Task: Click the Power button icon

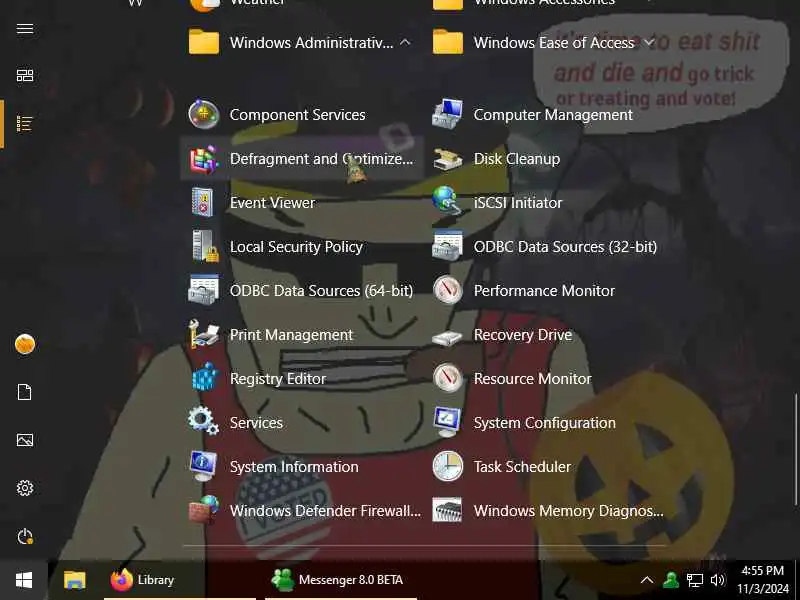Action: pyautogui.click(x=24, y=536)
